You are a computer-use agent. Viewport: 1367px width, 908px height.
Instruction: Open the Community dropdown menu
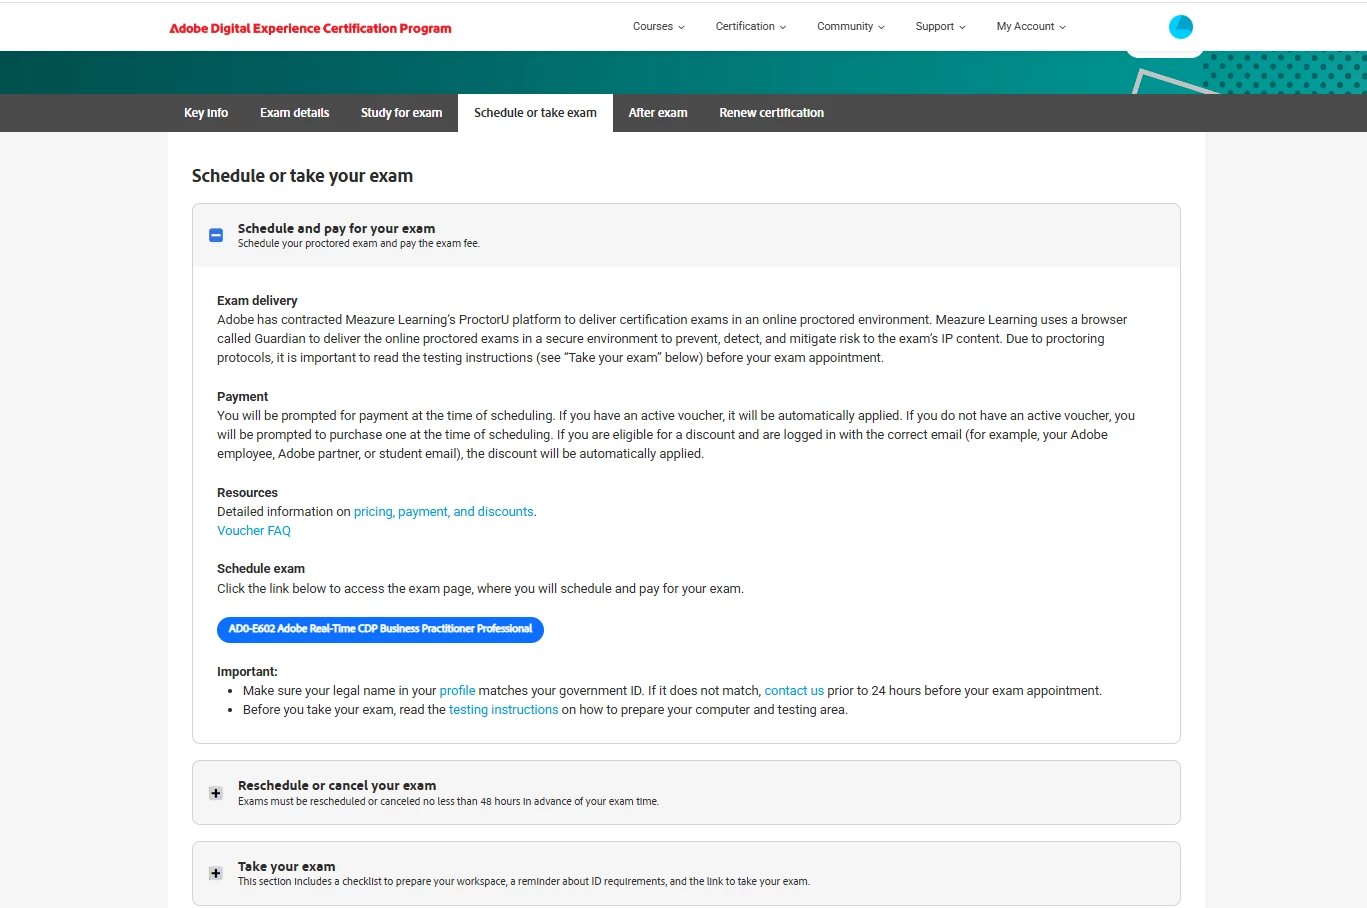pos(851,27)
